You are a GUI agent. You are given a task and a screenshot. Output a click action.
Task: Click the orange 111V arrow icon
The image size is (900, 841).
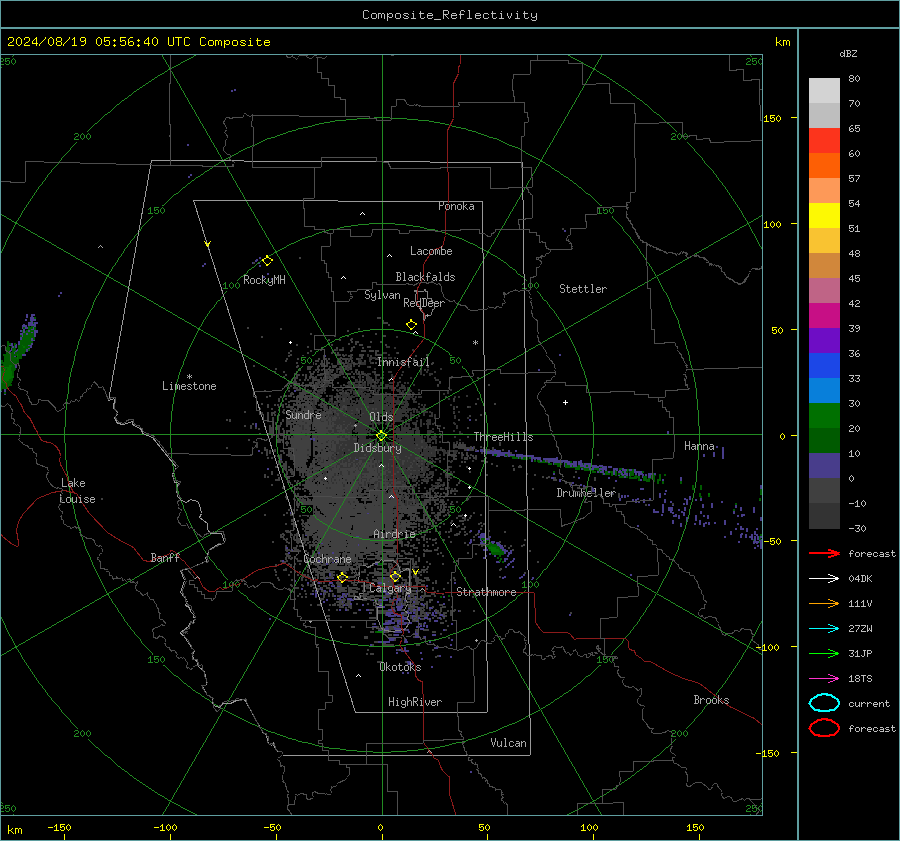coord(824,603)
